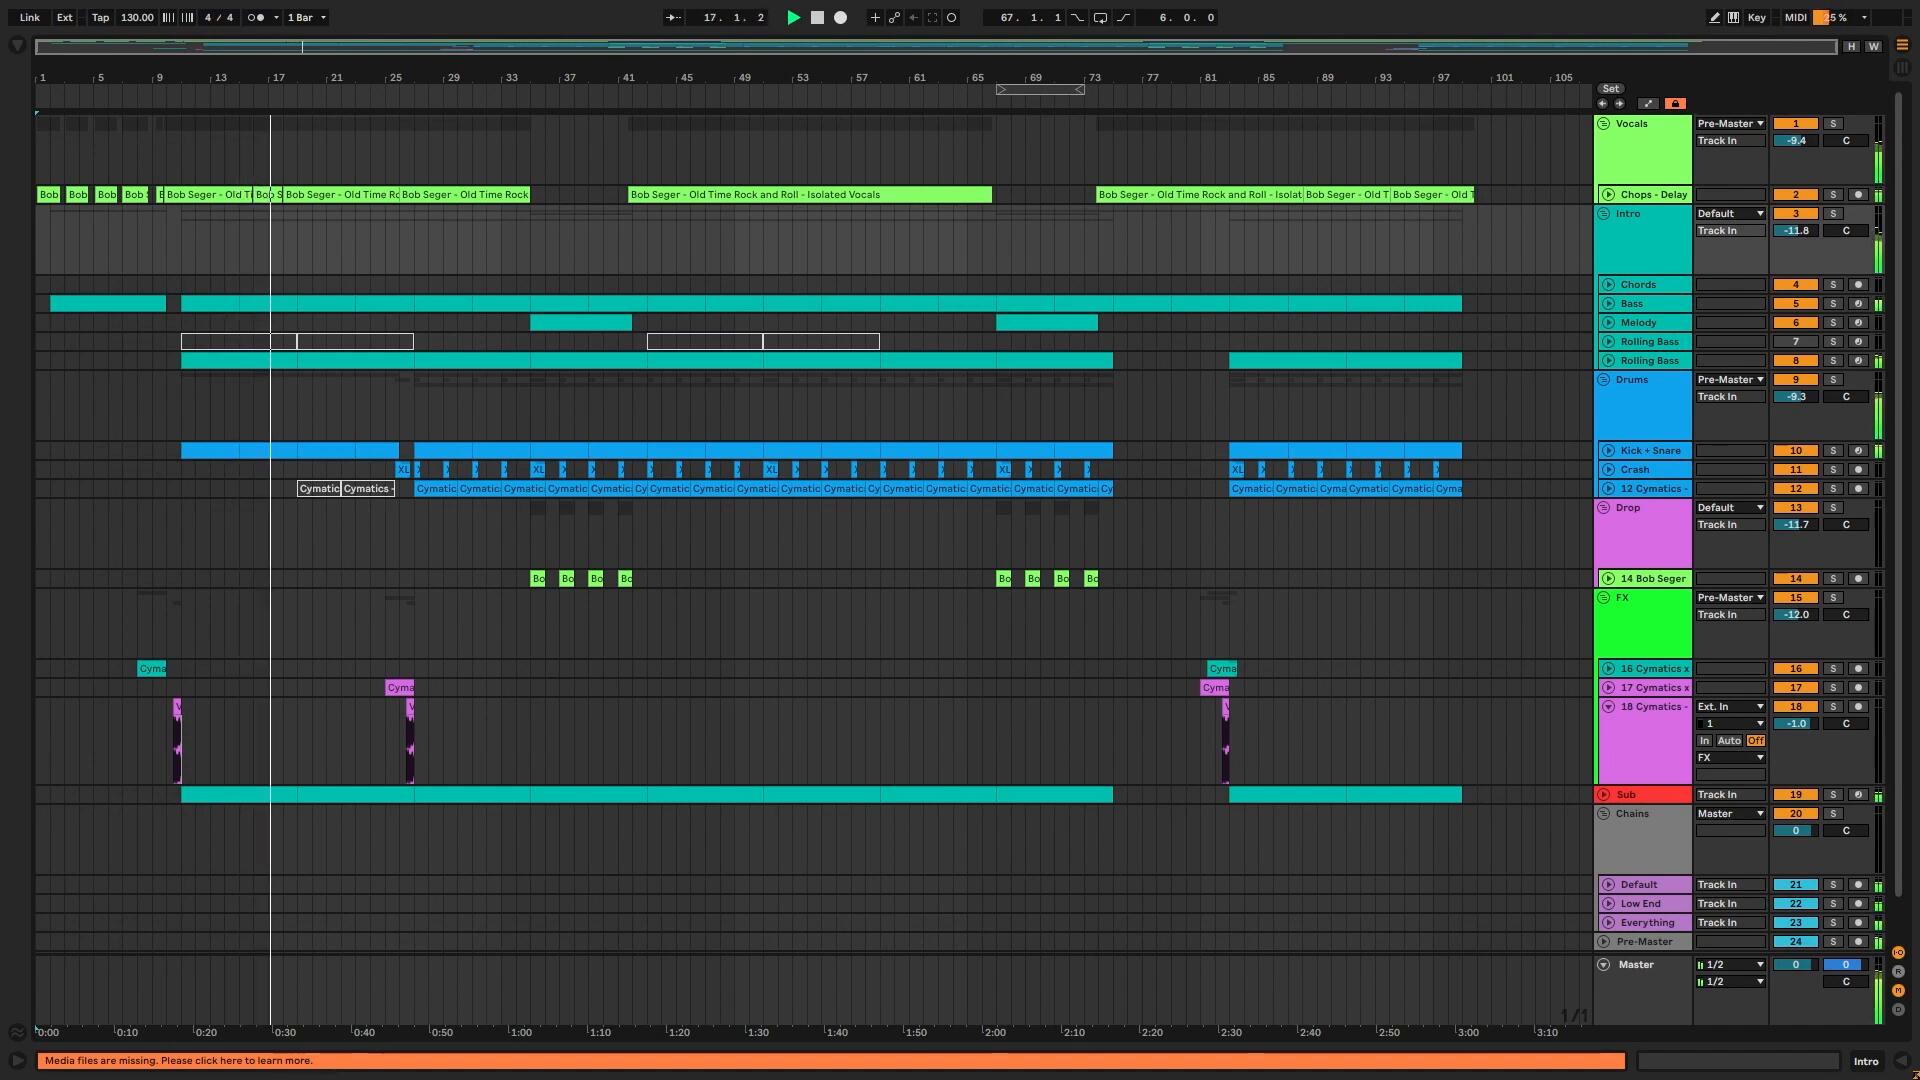This screenshot has width=1920, height=1080.
Task: Solo the Bass track
Action: coord(1833,304)
